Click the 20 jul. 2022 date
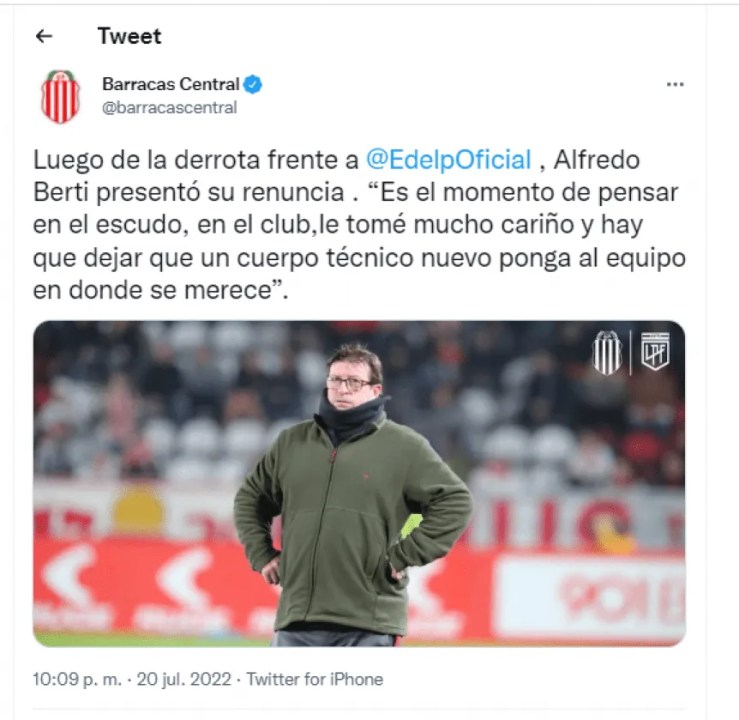The height and width of the screenshot is (720, 739). point(184,679)
